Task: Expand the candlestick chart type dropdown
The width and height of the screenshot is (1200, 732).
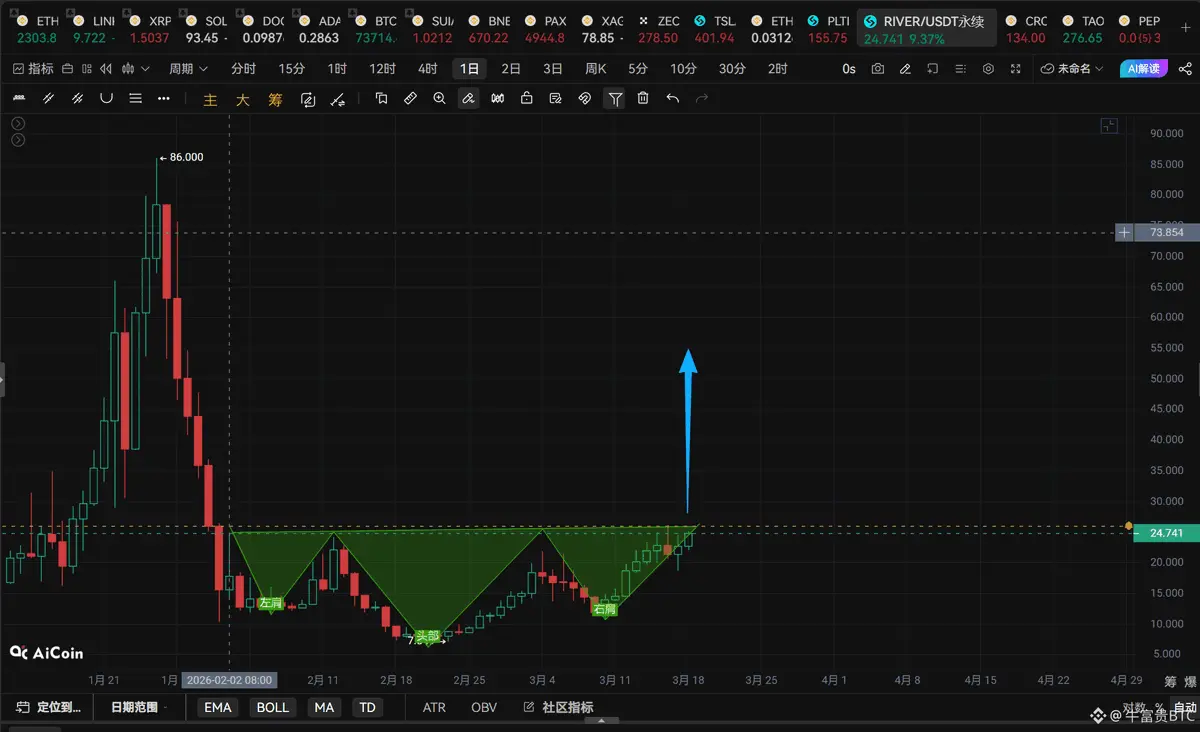Action: [145, 69]
